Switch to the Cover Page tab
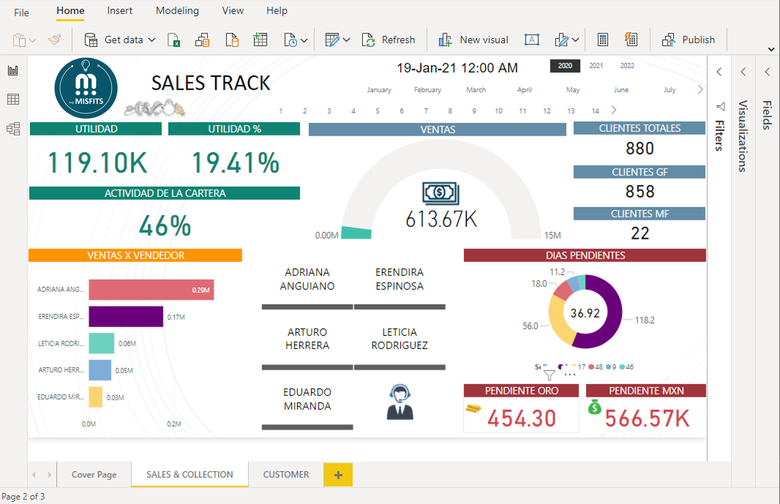 (x=94, y=475)
